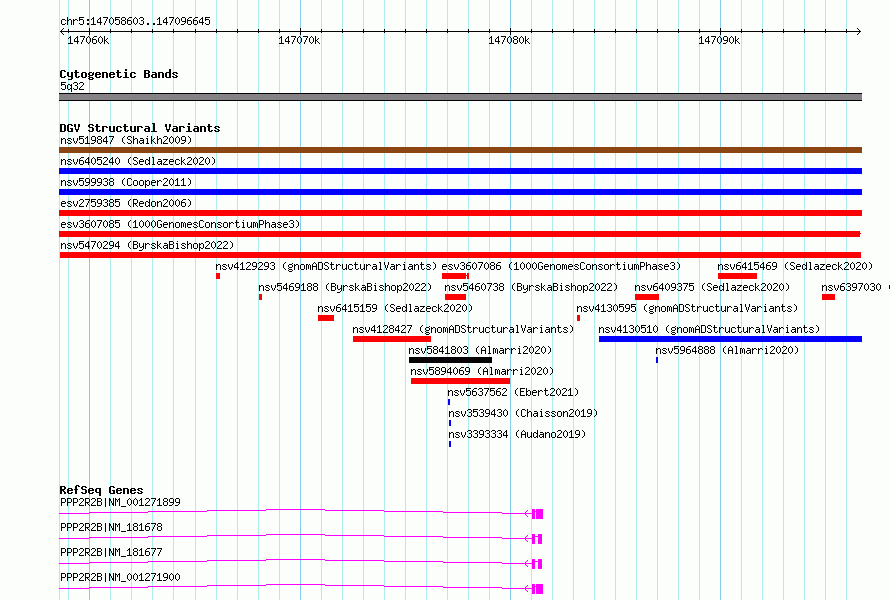This screenshot has height=600, width=890.
Task: Click the small red nsv4129293 marker
Action: 218,276
